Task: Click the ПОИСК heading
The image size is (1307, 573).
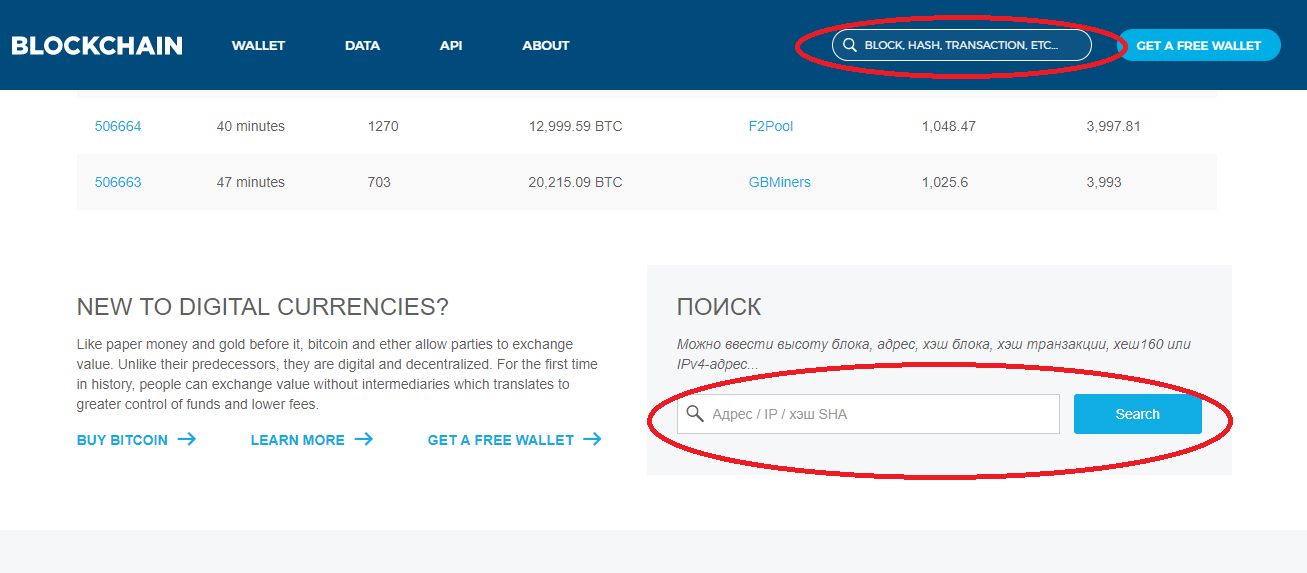Action: 719,307
